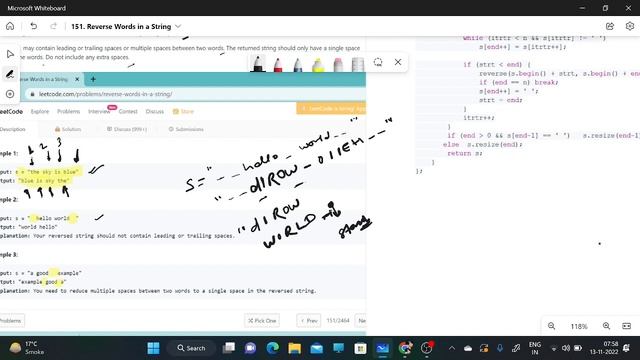Open the Mail app from taskbar
The height and width of the screenshot is (360, 640).
click(316, 348)
